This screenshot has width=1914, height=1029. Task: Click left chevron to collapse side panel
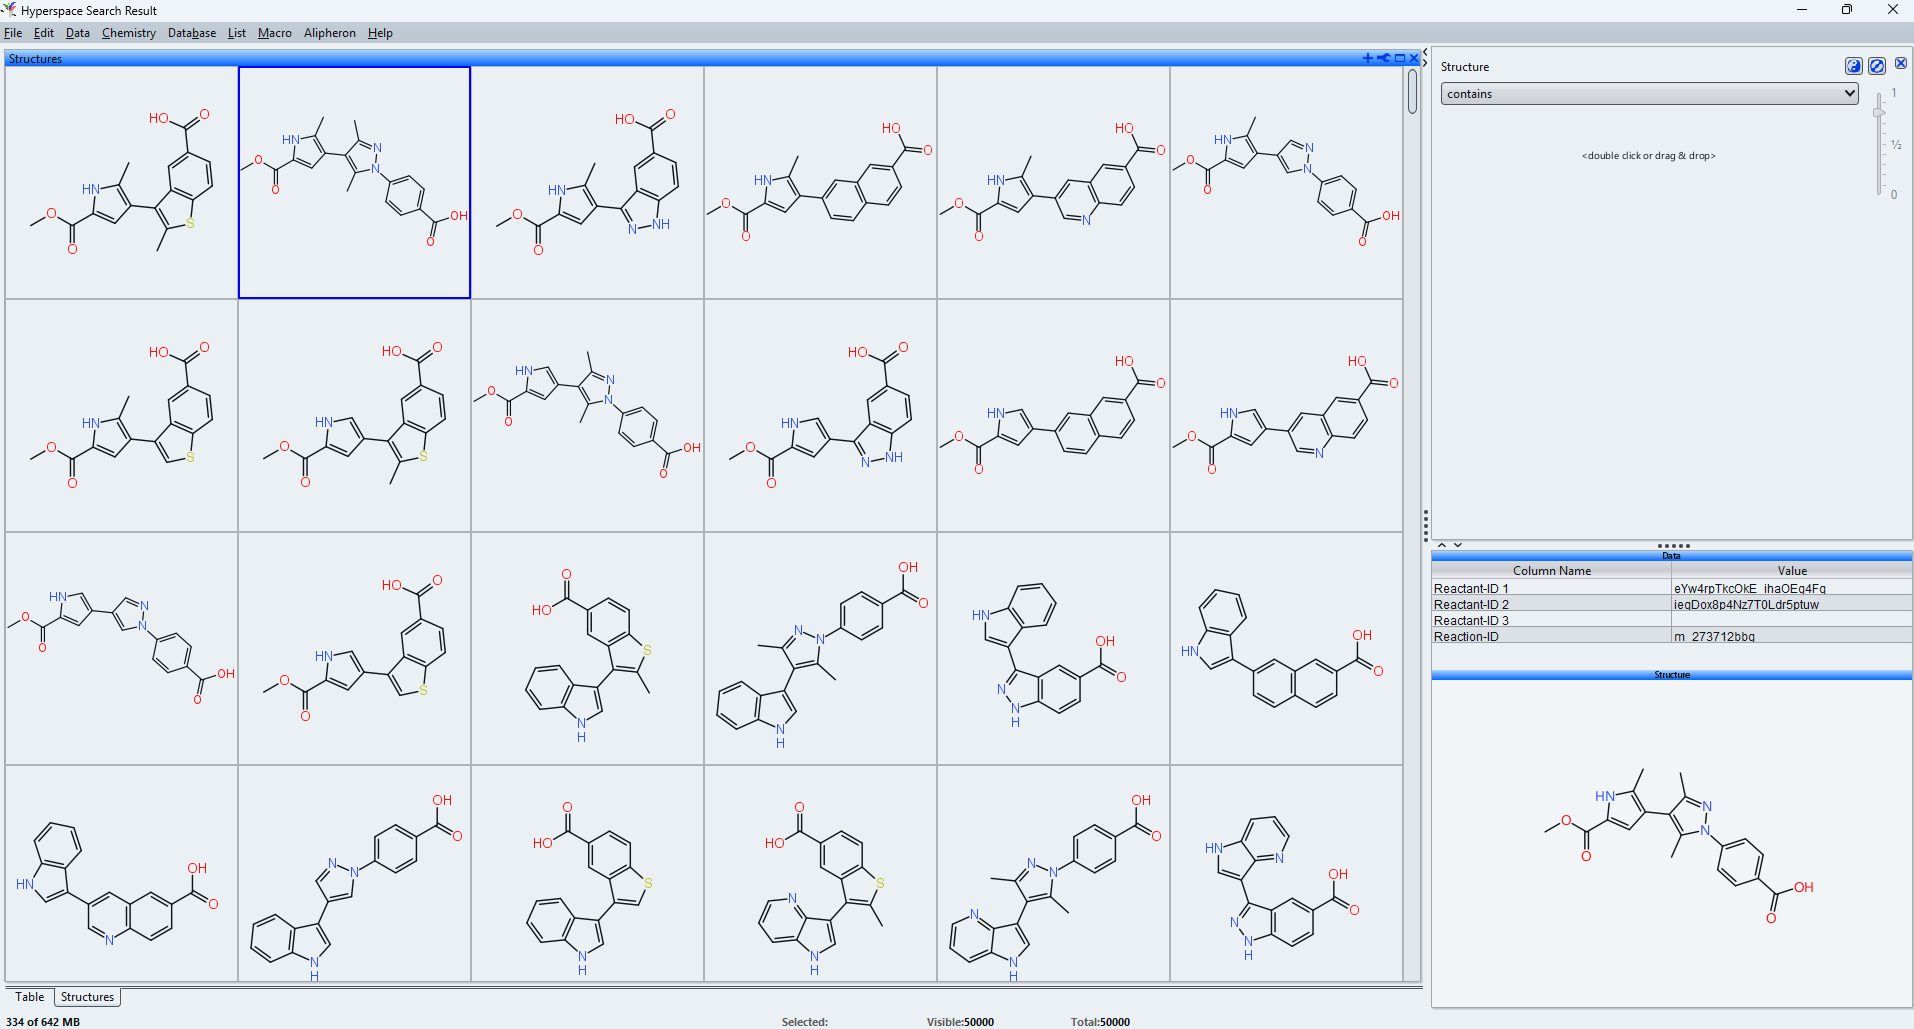1425,52
